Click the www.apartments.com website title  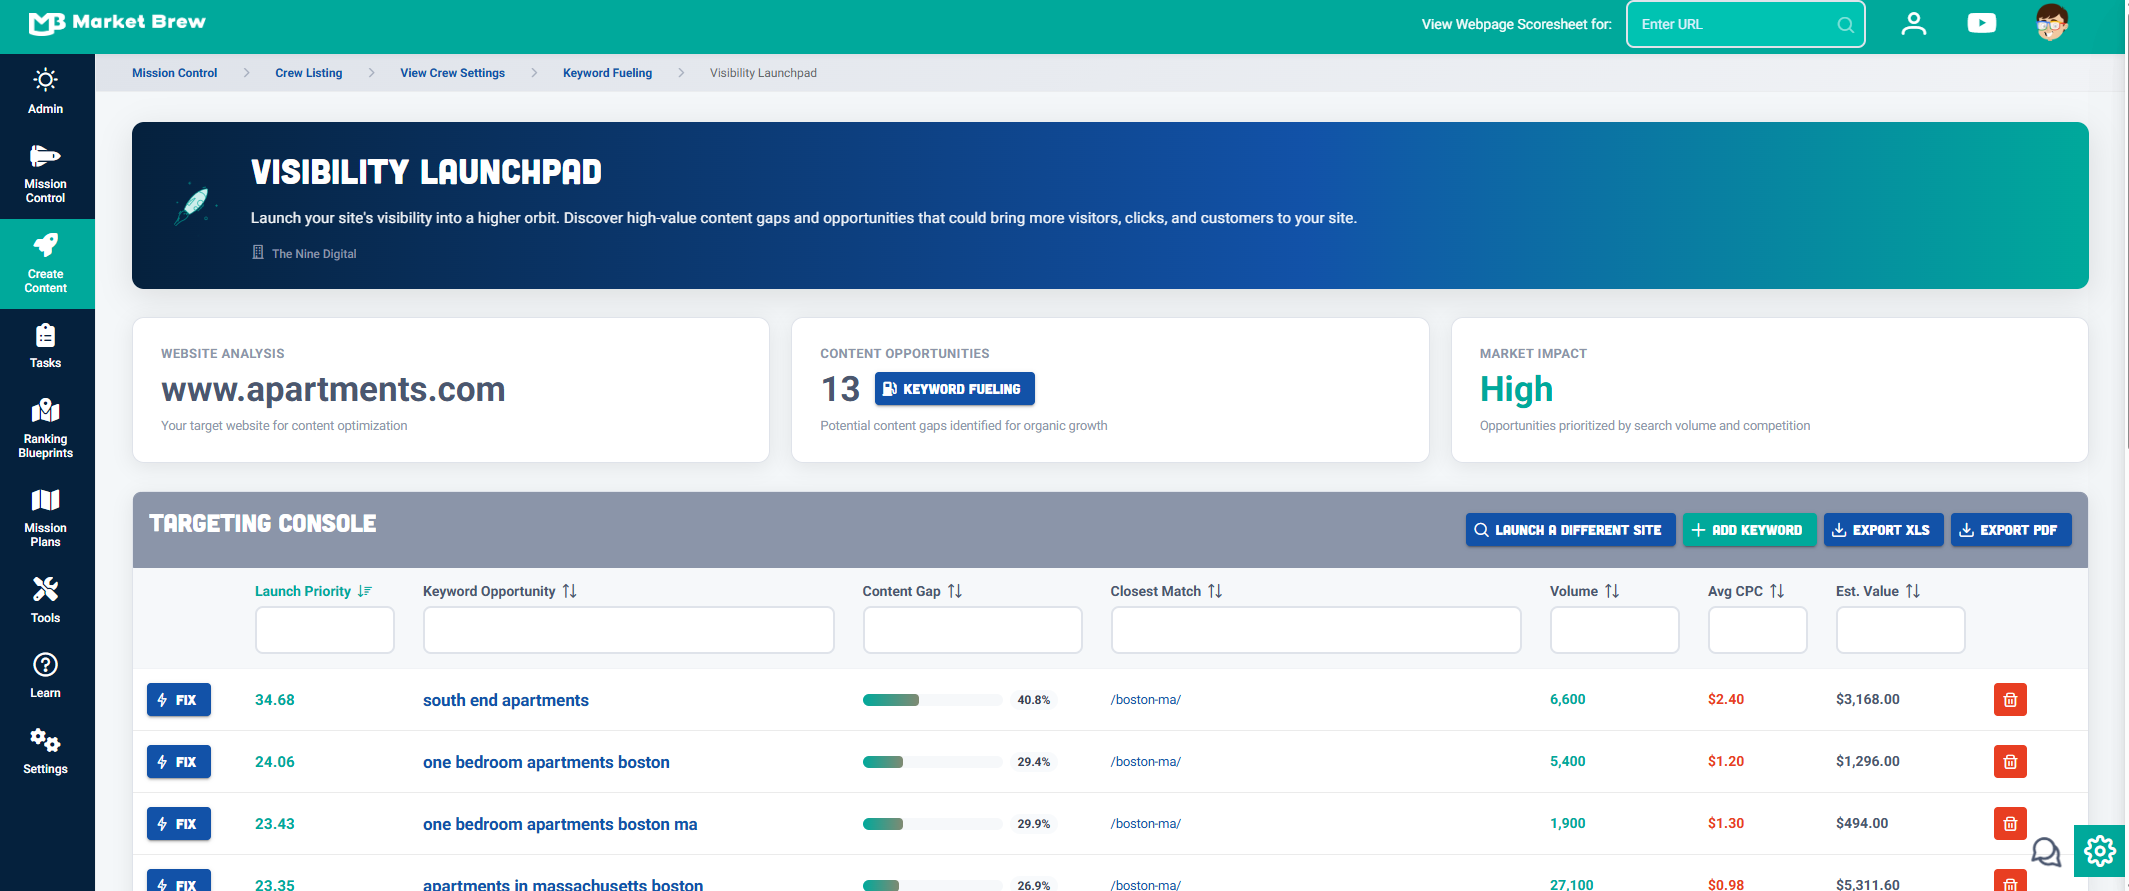click(x=333, y=389)
